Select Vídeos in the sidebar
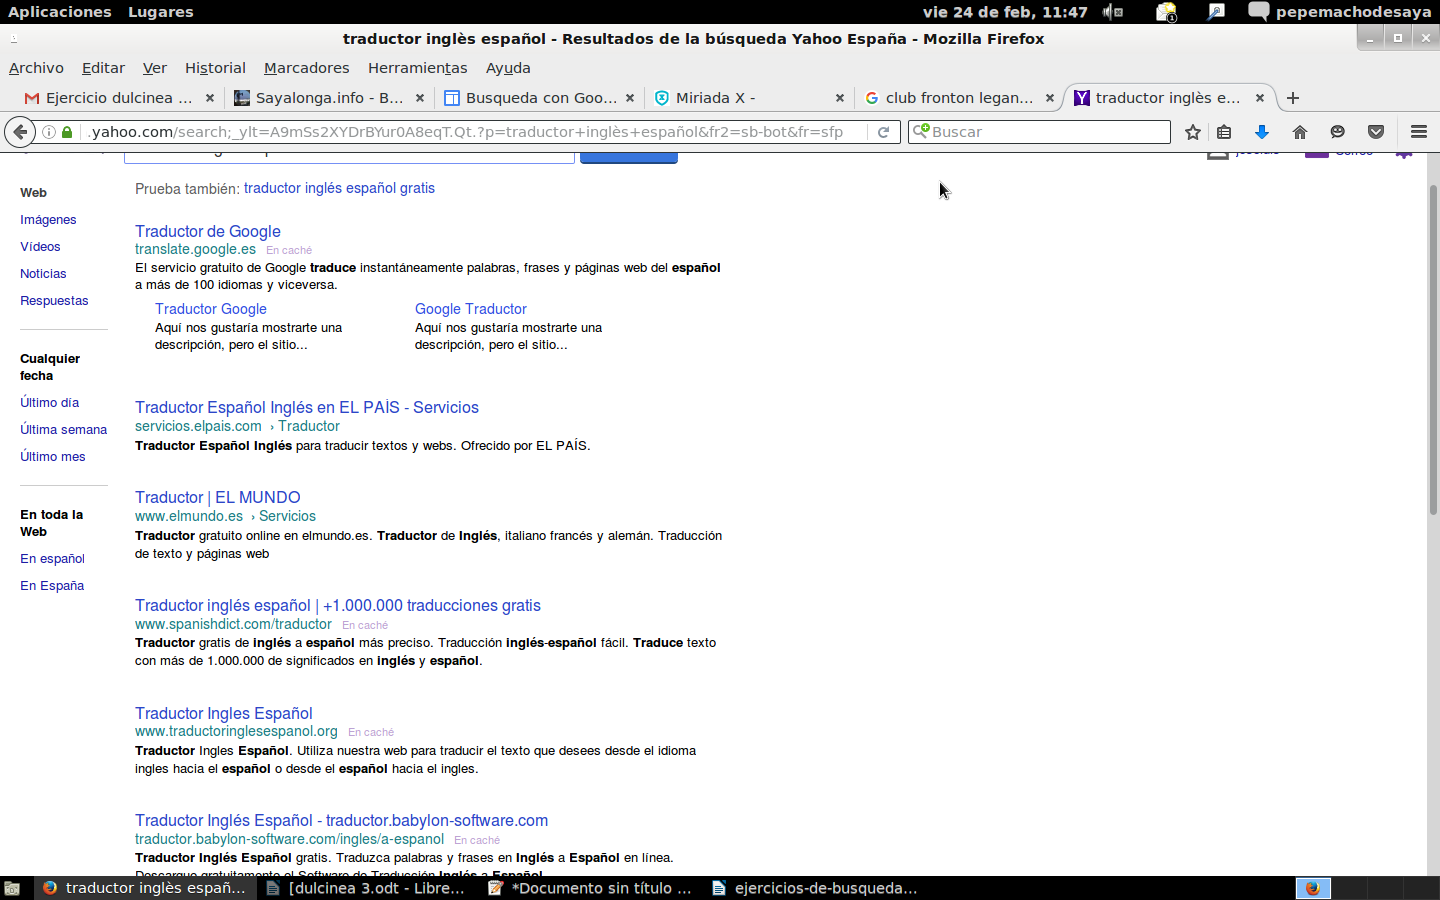Screen dimensions: 1440x900 (40, 247)
